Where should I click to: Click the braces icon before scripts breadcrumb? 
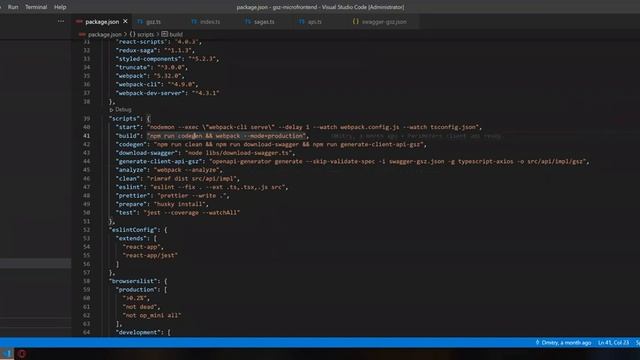pos(132,34)
